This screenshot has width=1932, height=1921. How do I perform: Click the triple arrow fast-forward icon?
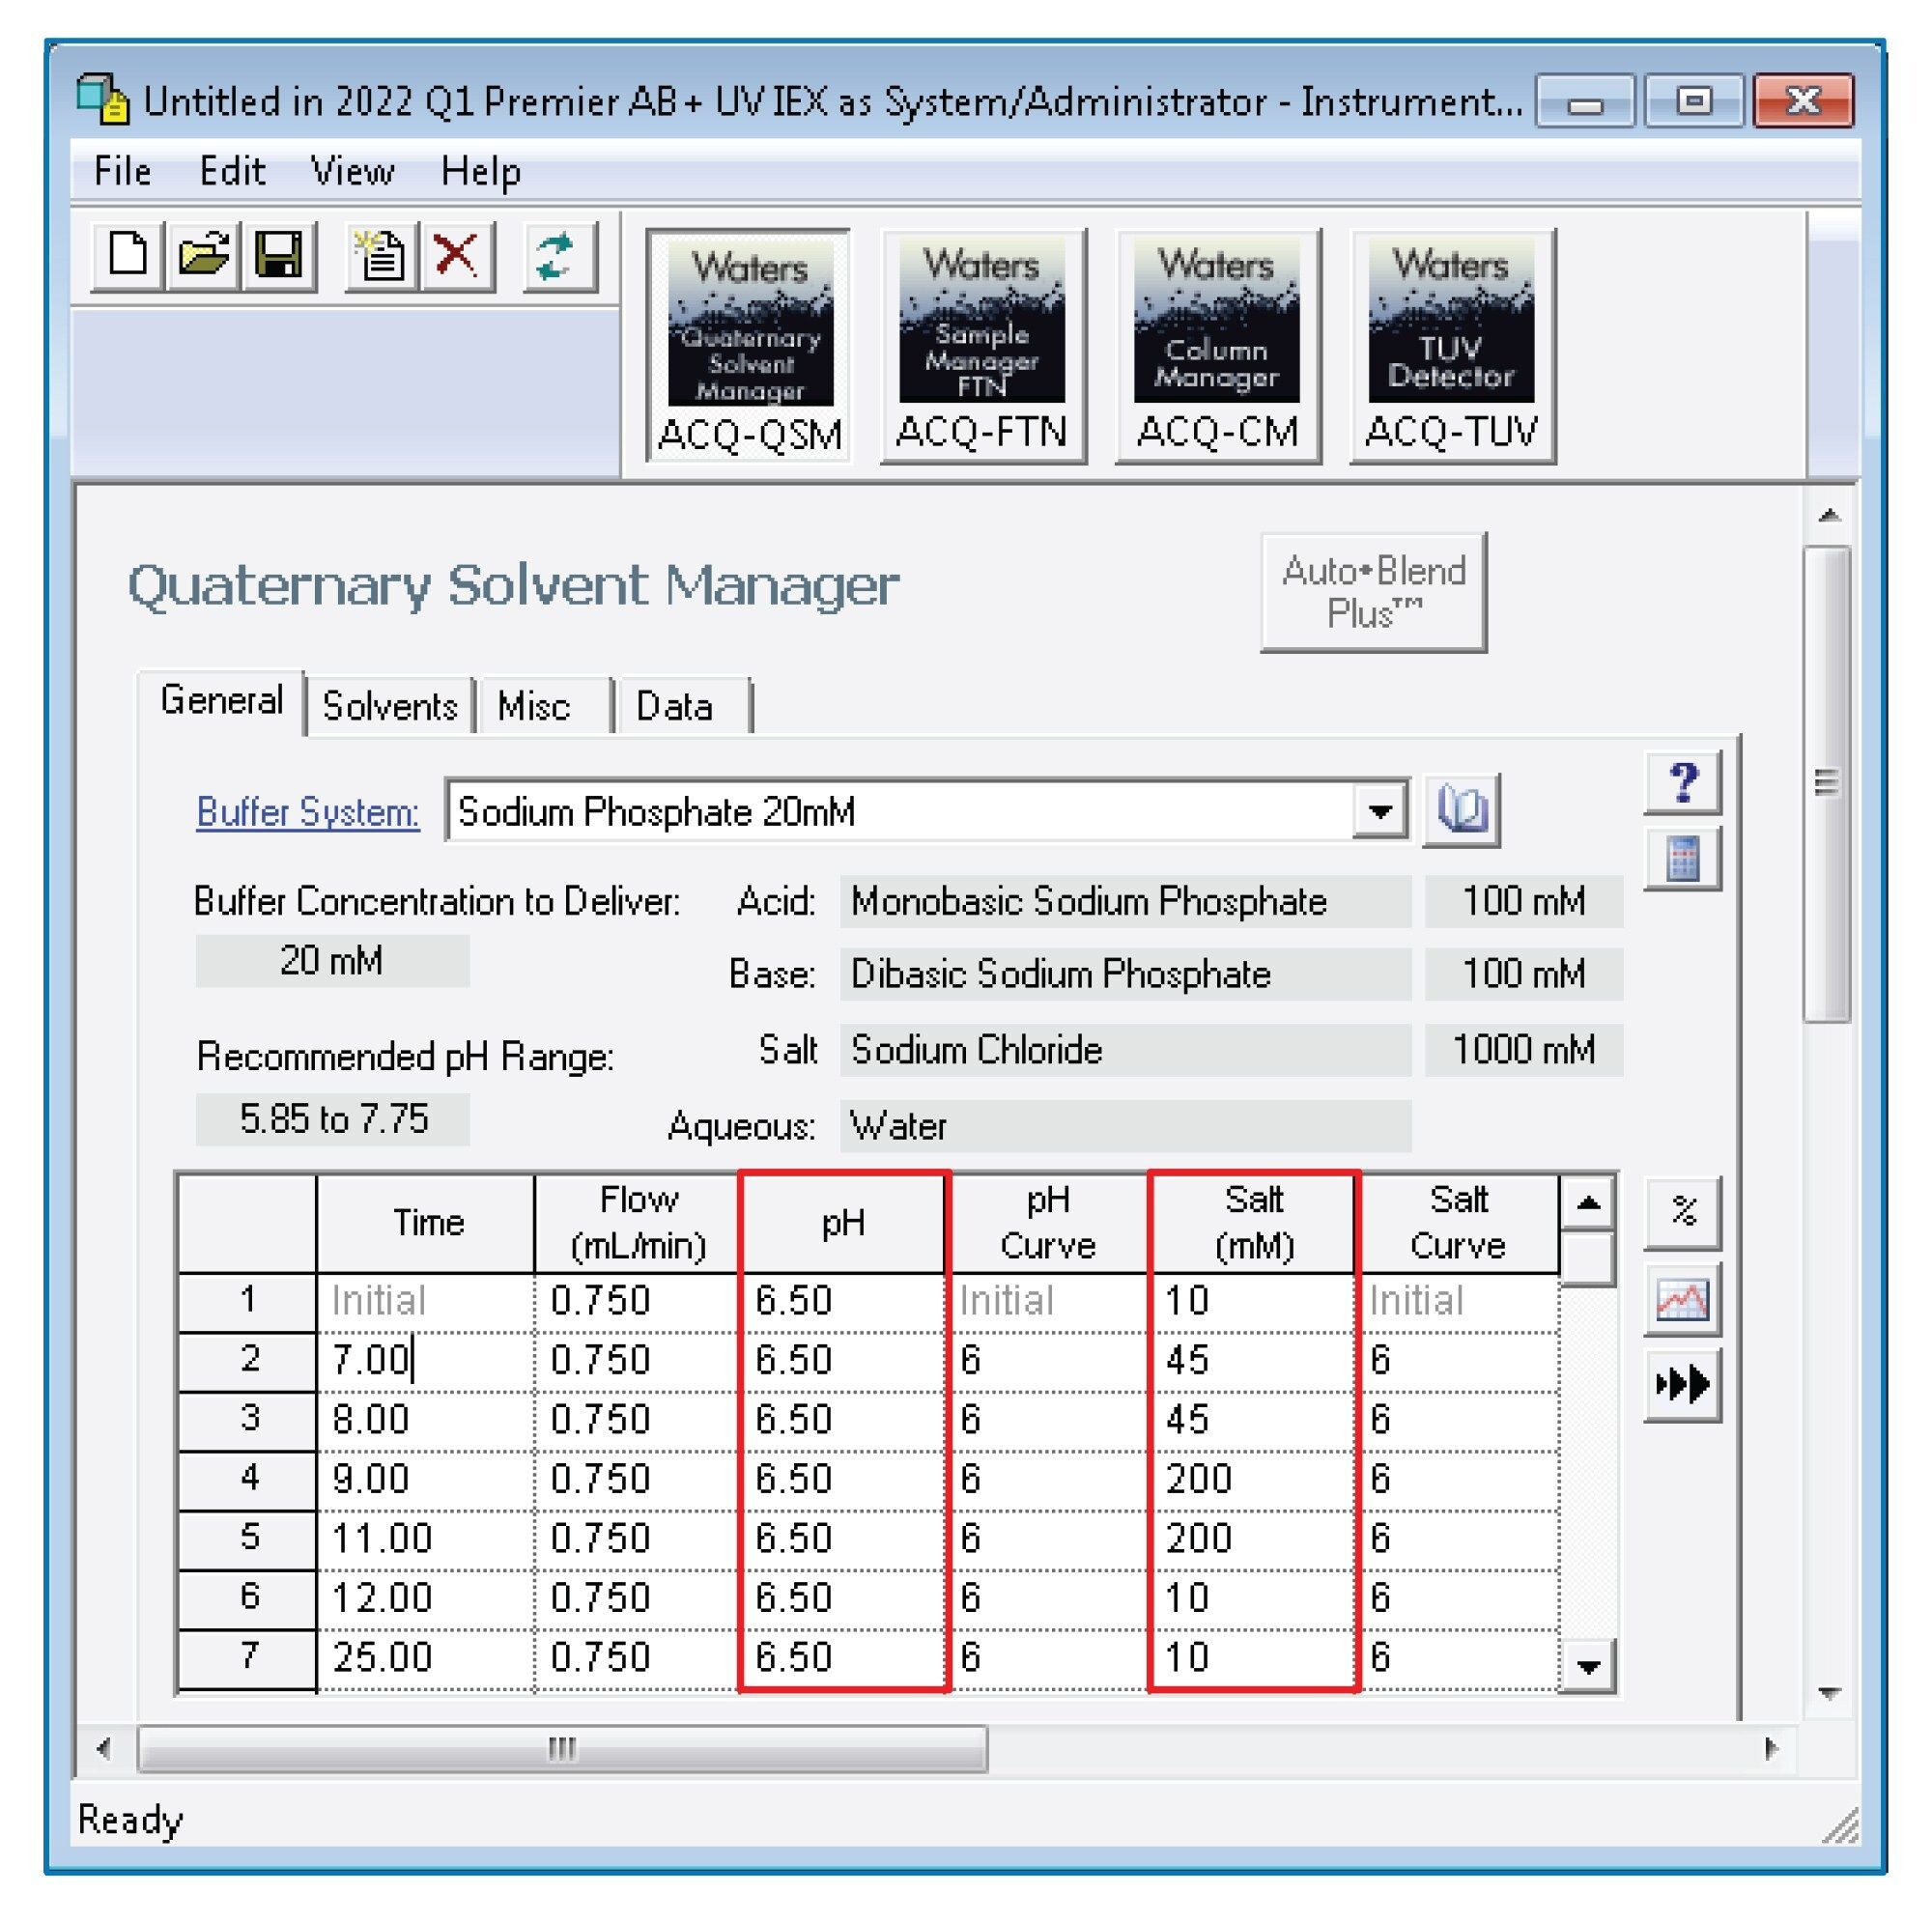[1683, 1385]
